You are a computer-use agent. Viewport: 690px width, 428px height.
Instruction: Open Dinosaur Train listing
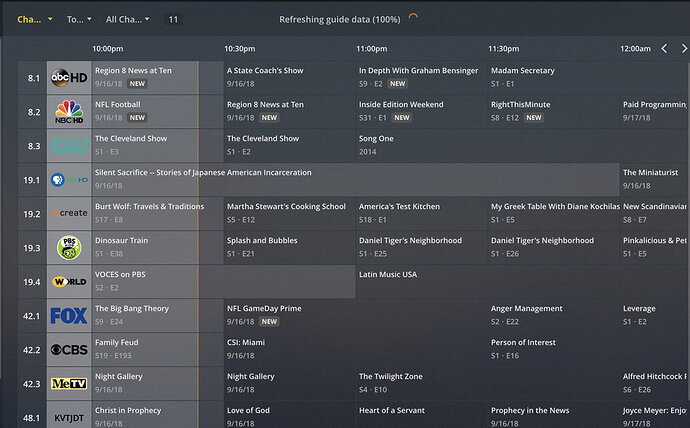pyautogui.click(x=158, y=248)
